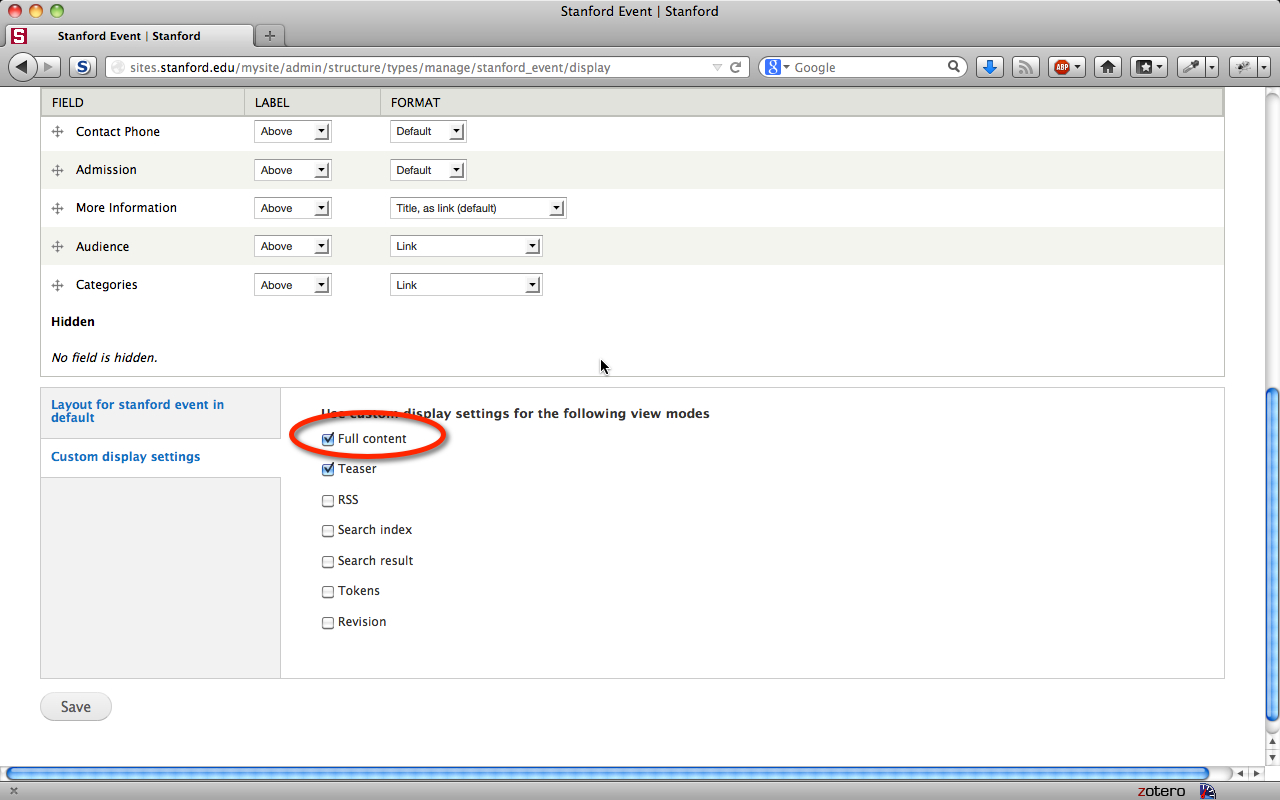Select the Custom display settings vertical tab
The height and width of the screenshot is (800, 1280).
point(126,457)
